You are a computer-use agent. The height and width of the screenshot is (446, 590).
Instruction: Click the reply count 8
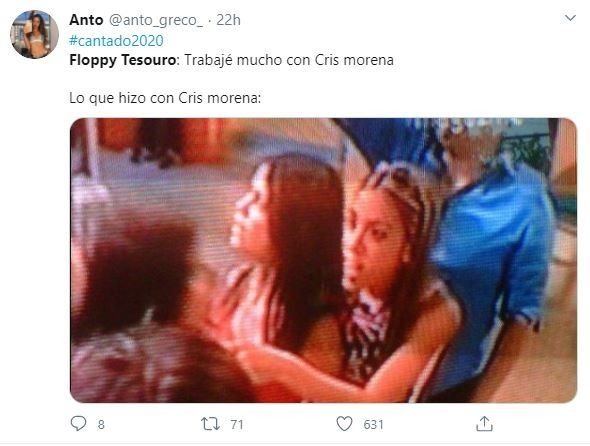[x=101, y=425]
